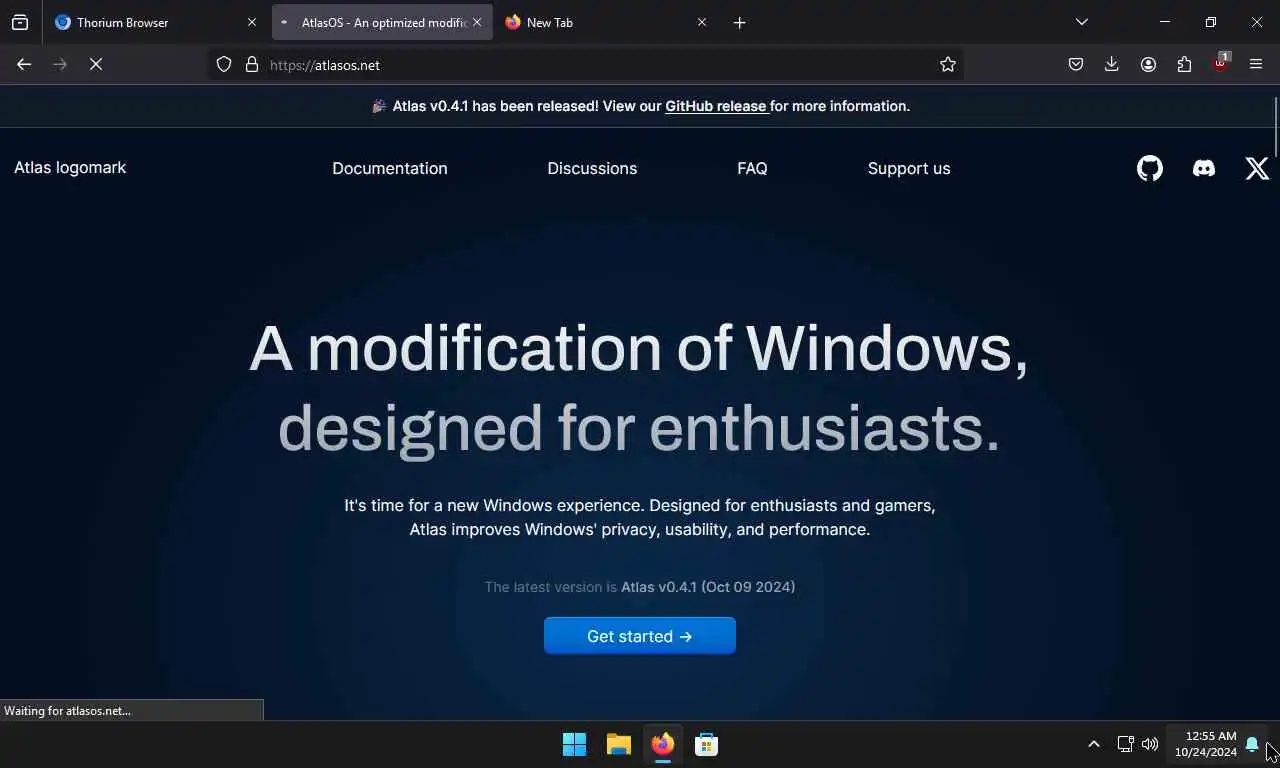
Task: Open the Firefox application menu
Action: pyautogui.click(x=1256, y=64)
